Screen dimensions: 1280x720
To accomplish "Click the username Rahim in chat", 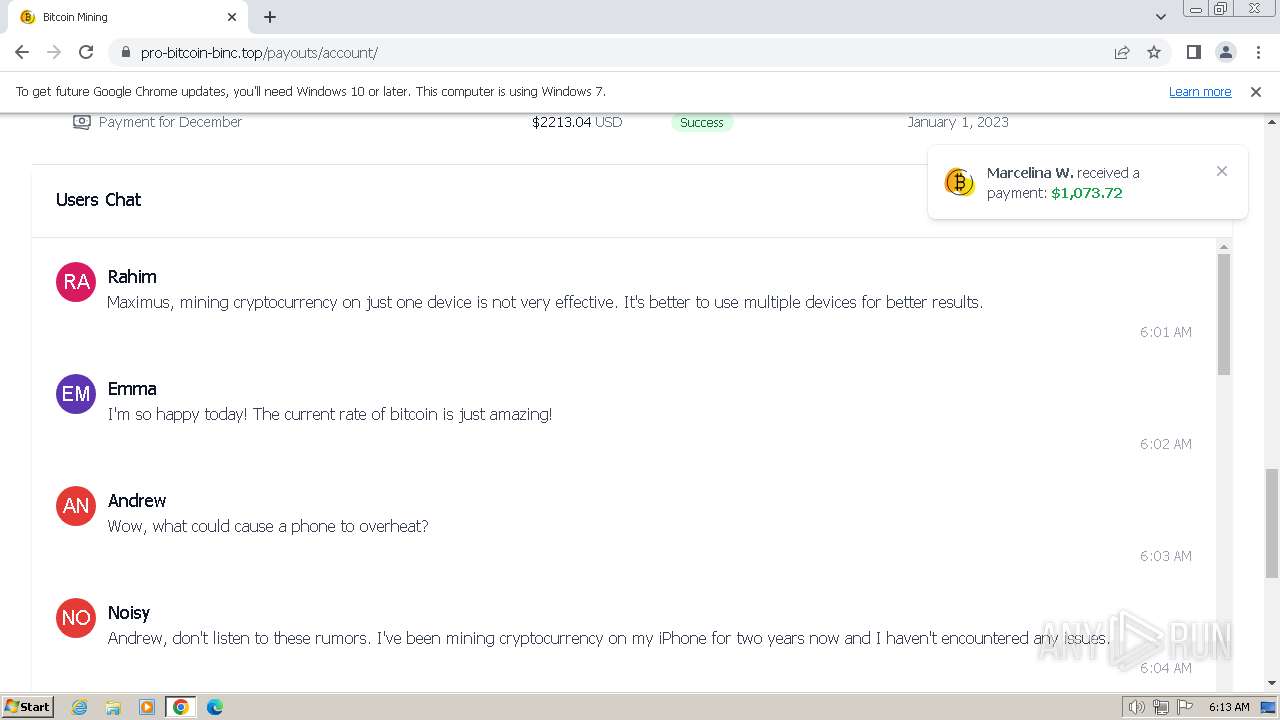I will 132,277.
